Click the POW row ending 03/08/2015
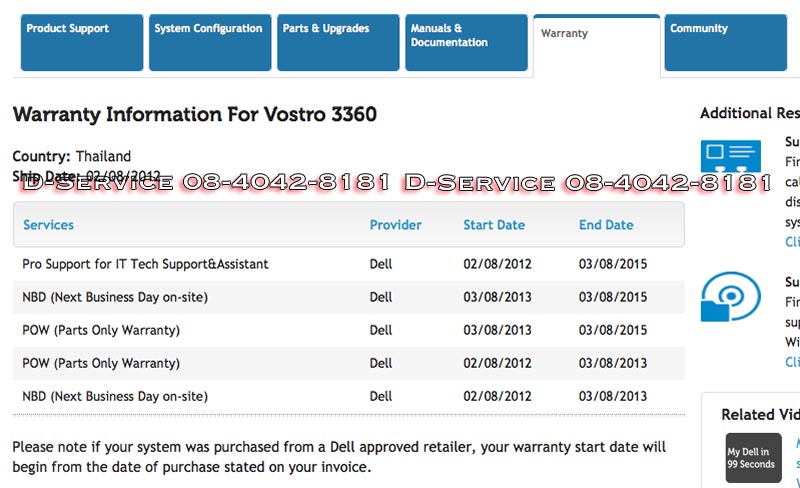The height and width of the screenshot is (488, 800). (x=101, y=330)
